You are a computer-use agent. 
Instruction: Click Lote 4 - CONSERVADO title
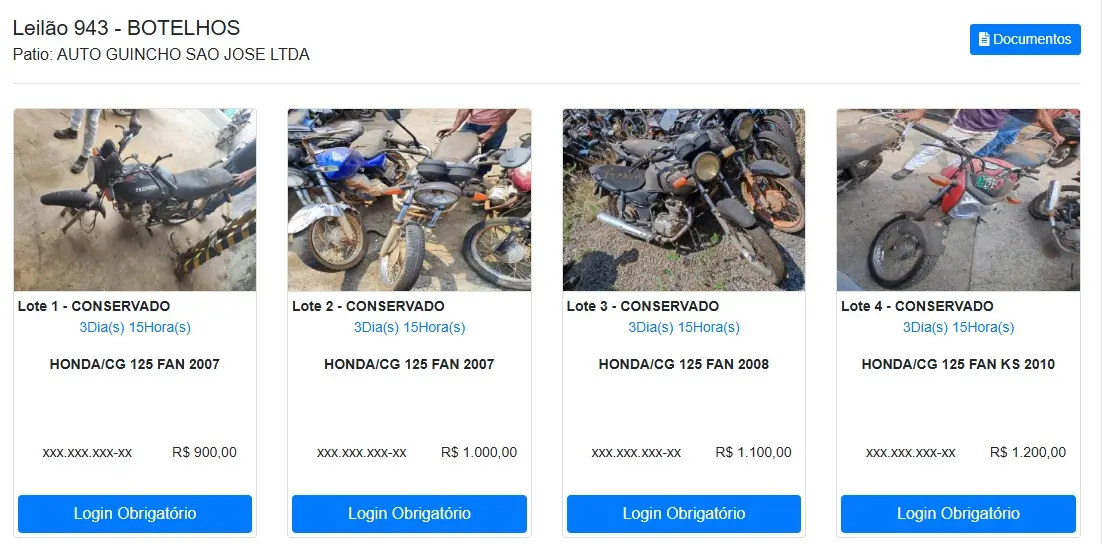coord(917,306)
